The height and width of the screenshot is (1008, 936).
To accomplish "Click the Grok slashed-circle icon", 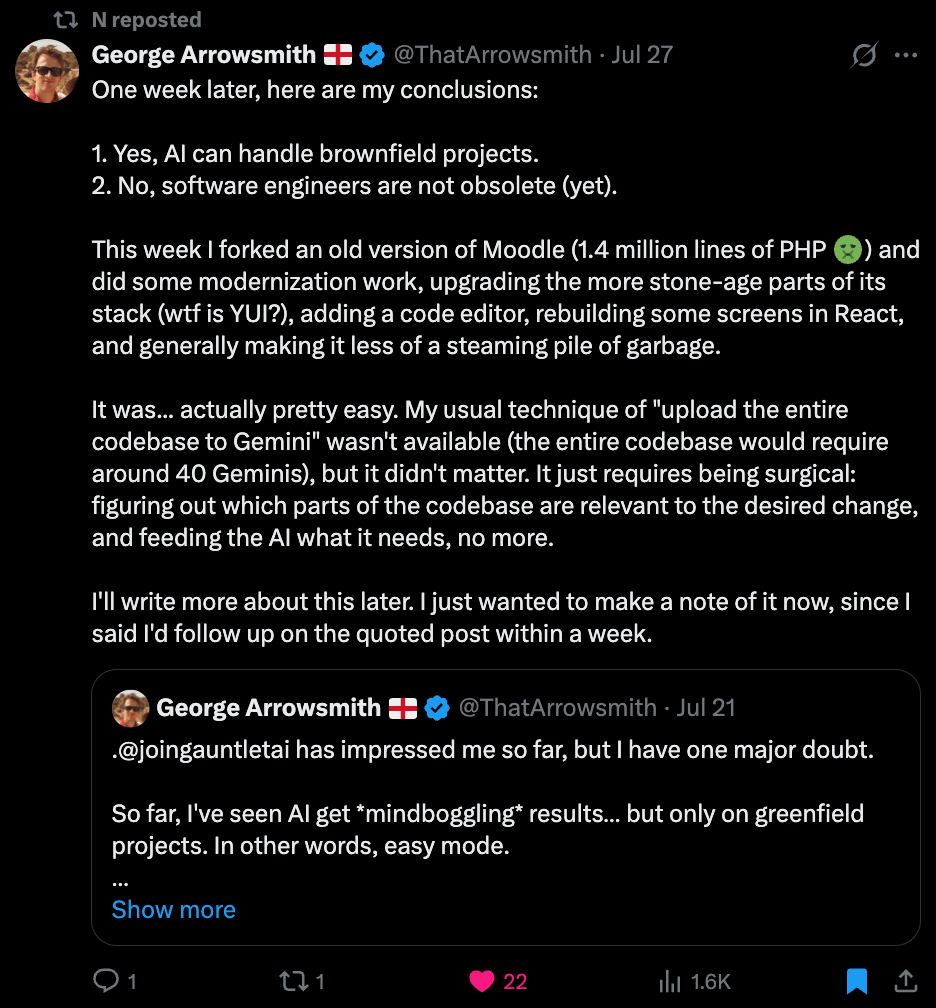I will point(863,56).
